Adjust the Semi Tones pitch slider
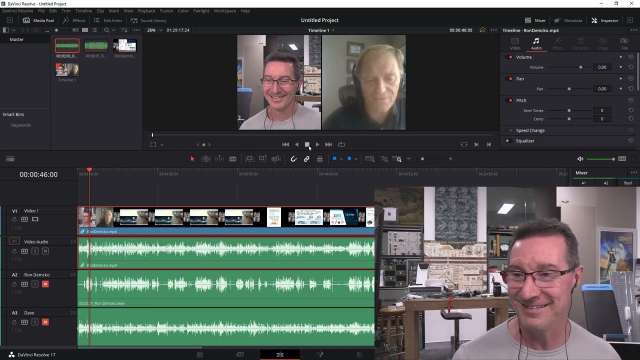The width and height of the screenshot is (640, 360). click(569, 110)
